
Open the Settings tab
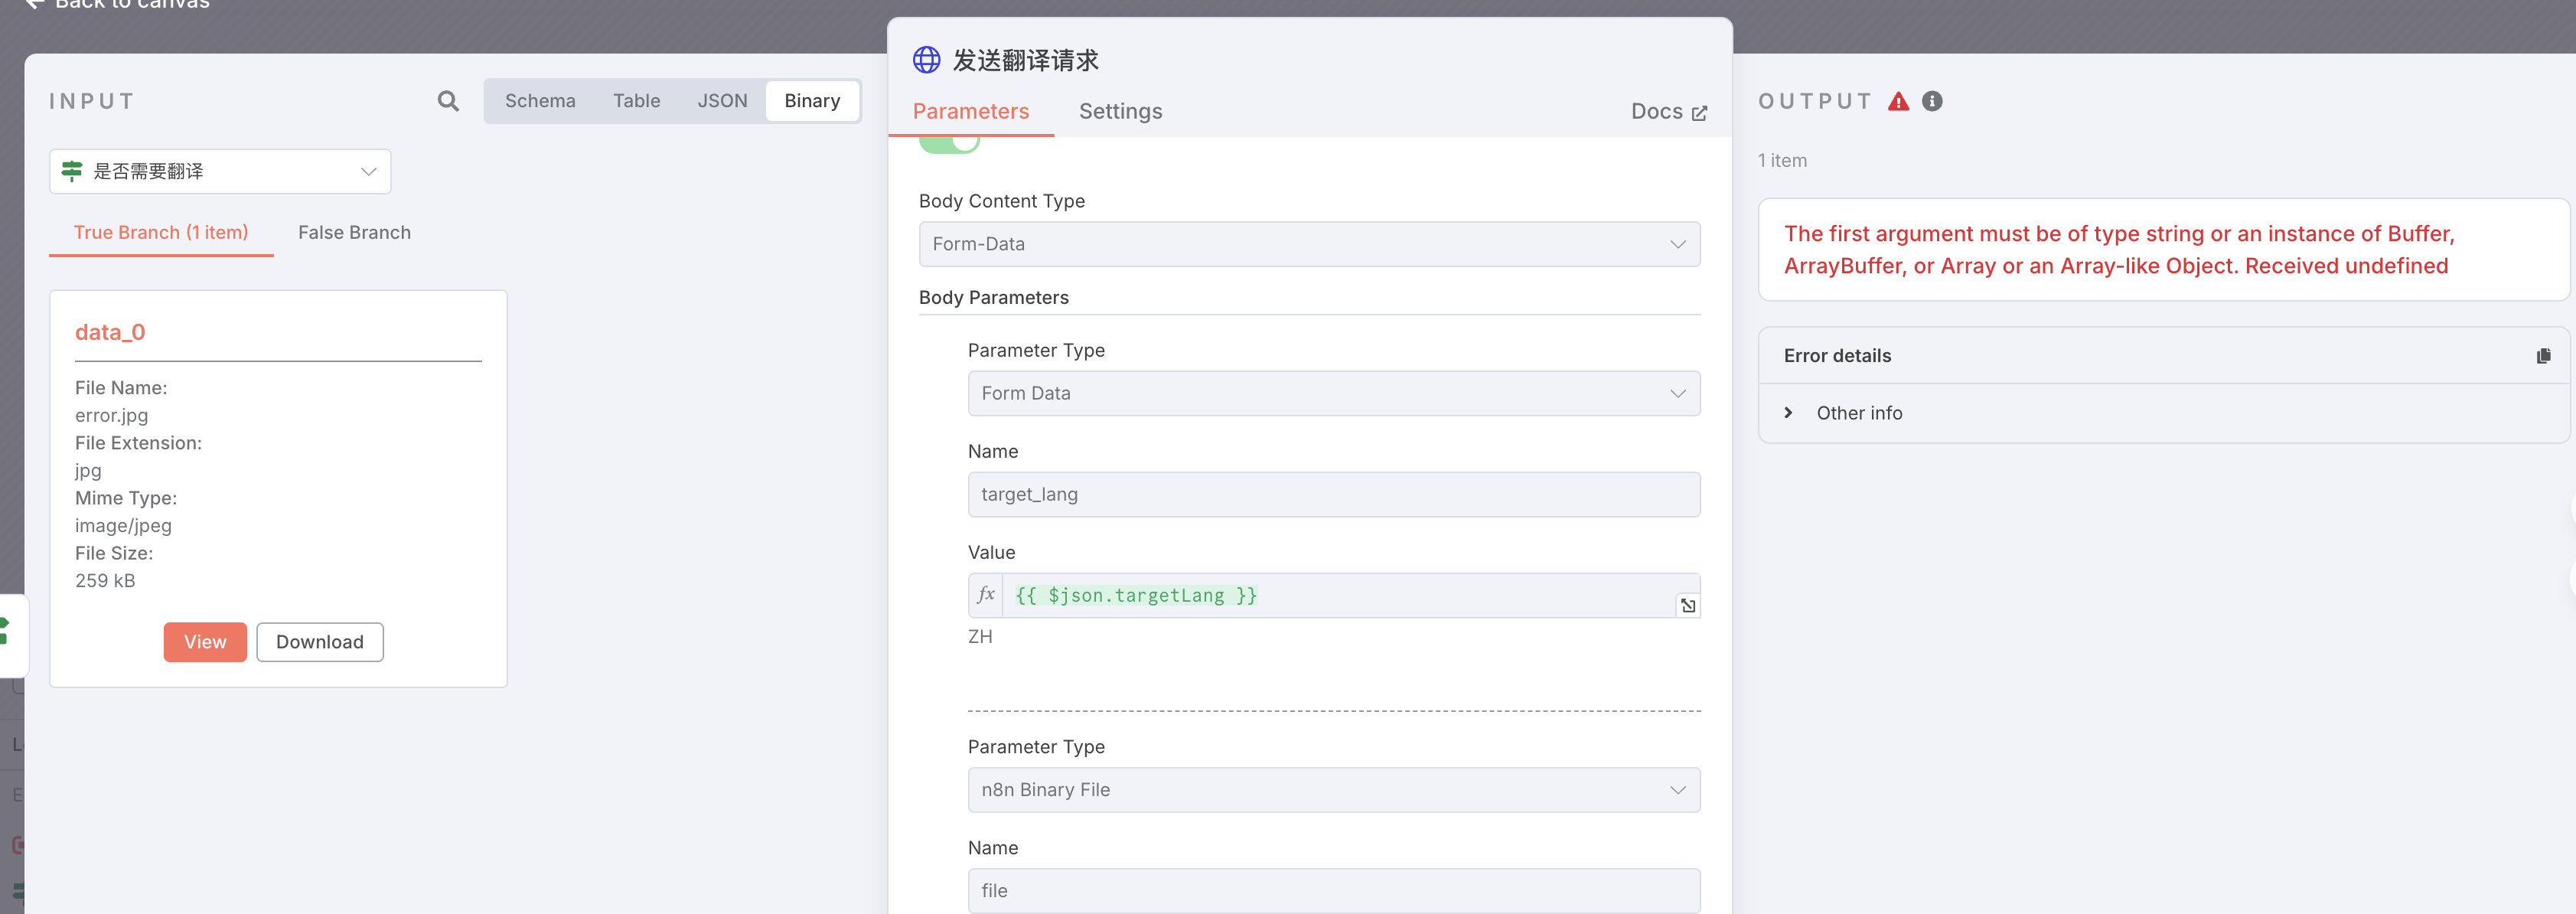point(1120,111)
